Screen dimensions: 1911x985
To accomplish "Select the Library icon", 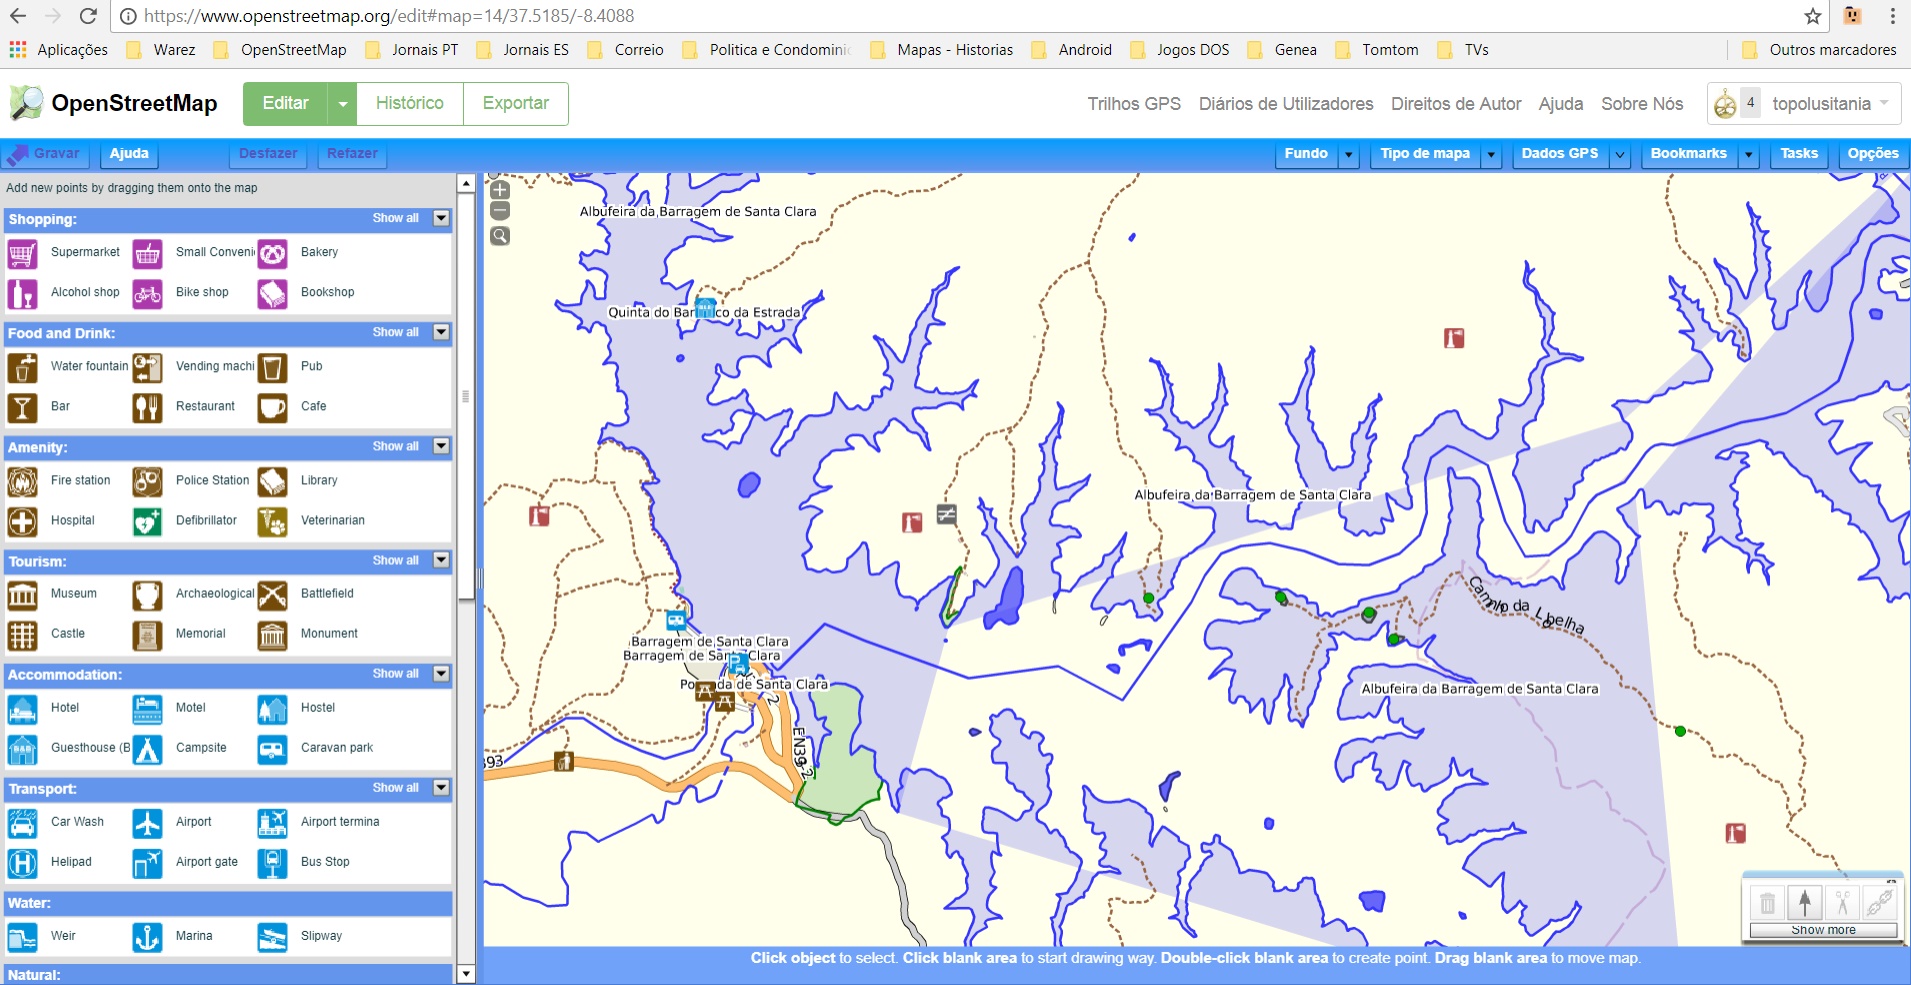I will coord(273,482).
